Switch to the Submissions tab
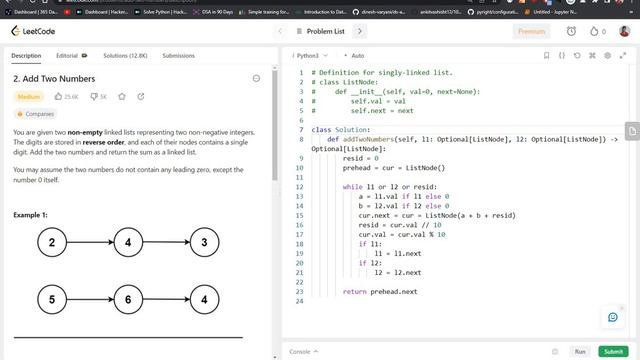640x360 pixels. [x=178, y=56]
